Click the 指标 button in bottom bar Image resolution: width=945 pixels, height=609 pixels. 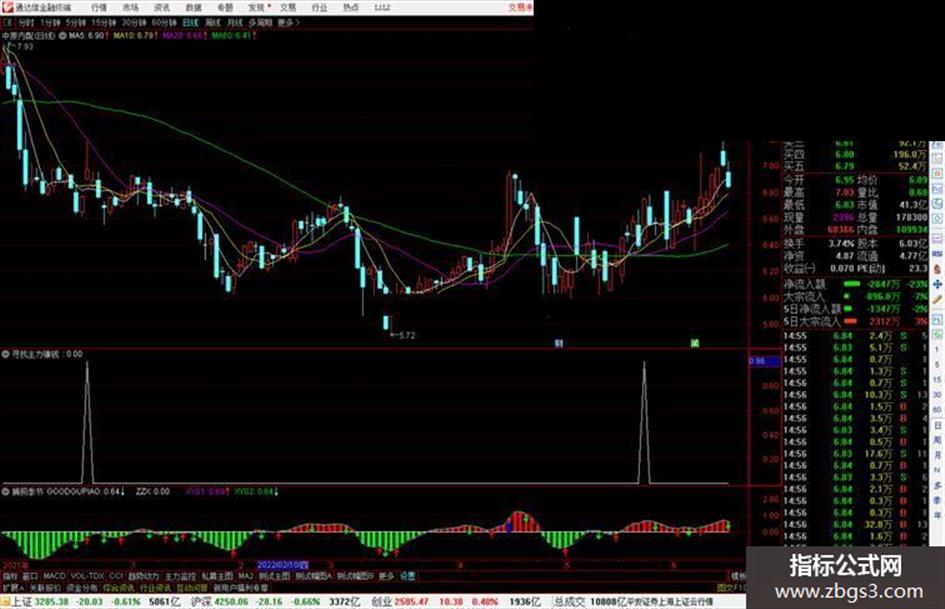click(x=10, y=576)
